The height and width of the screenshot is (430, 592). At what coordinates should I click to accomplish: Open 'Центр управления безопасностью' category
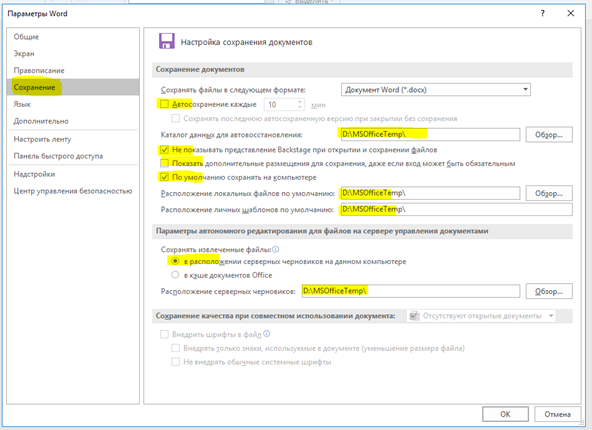coord(73,191)
